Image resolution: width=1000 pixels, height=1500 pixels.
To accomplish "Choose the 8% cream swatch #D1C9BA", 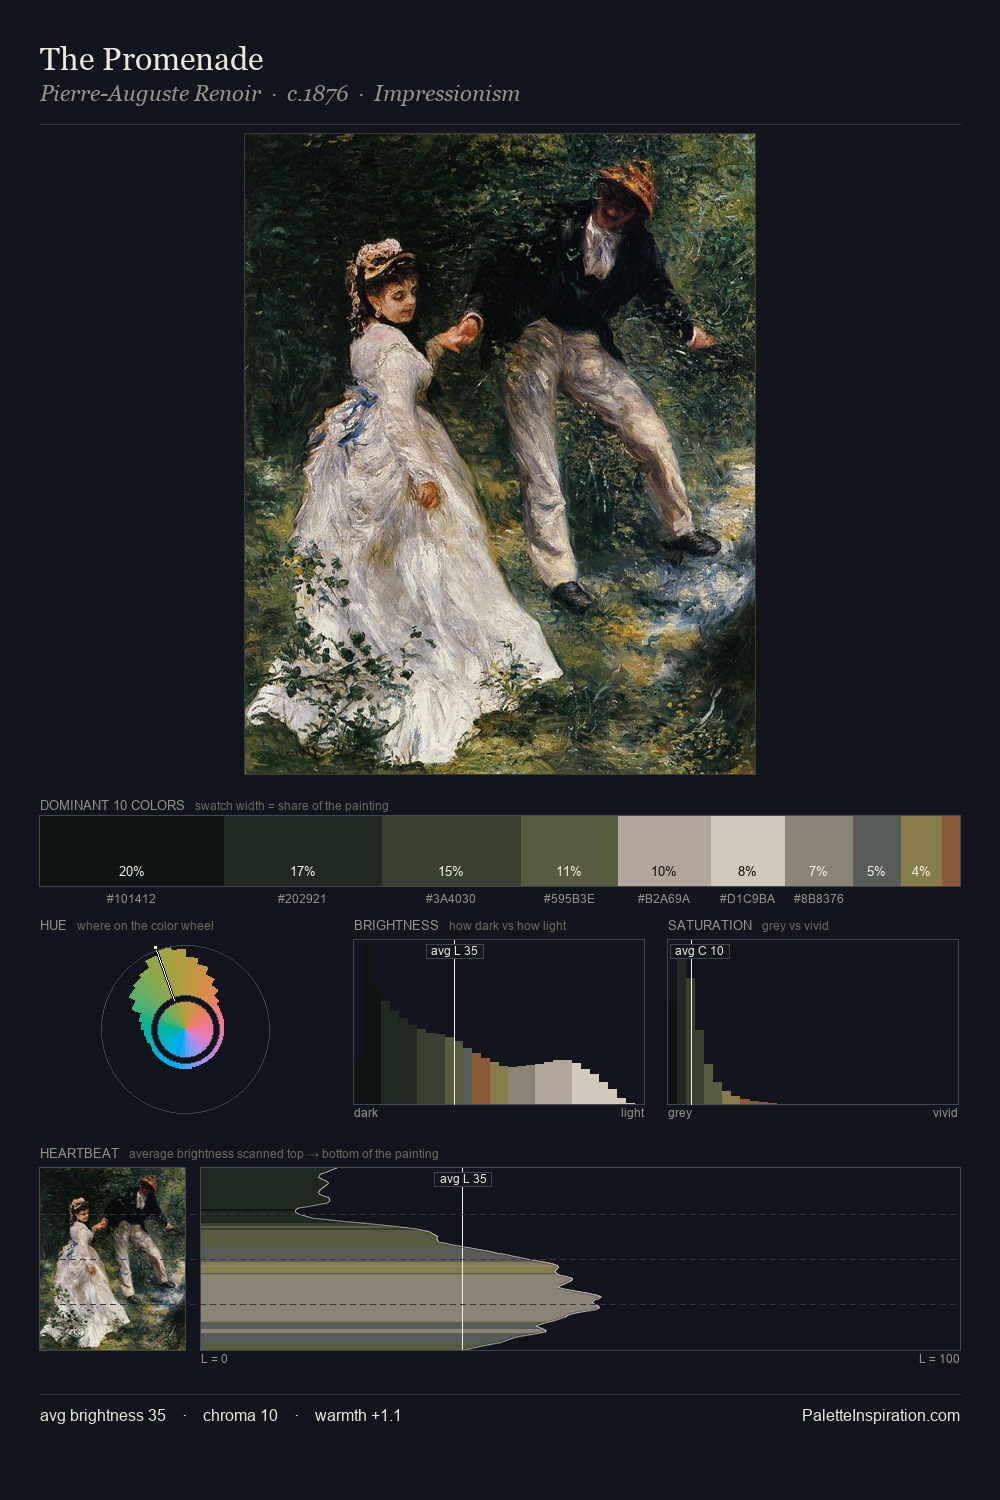I will (x=748, y=851).
